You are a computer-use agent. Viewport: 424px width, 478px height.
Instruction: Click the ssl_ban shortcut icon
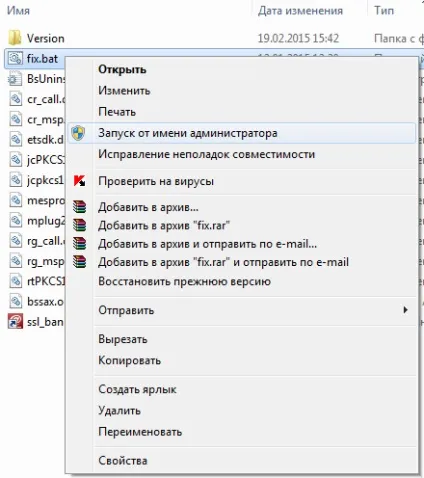(x=15, y=321)
